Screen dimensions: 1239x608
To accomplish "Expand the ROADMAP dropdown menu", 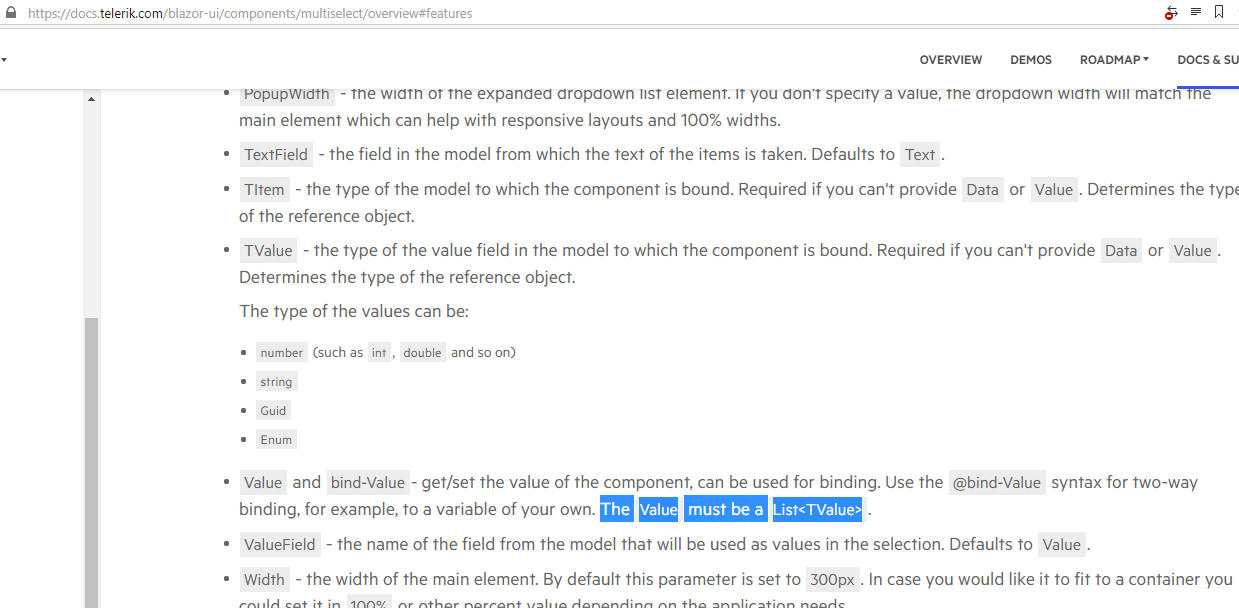I will pyautogui.click(x=1114, y=60).
